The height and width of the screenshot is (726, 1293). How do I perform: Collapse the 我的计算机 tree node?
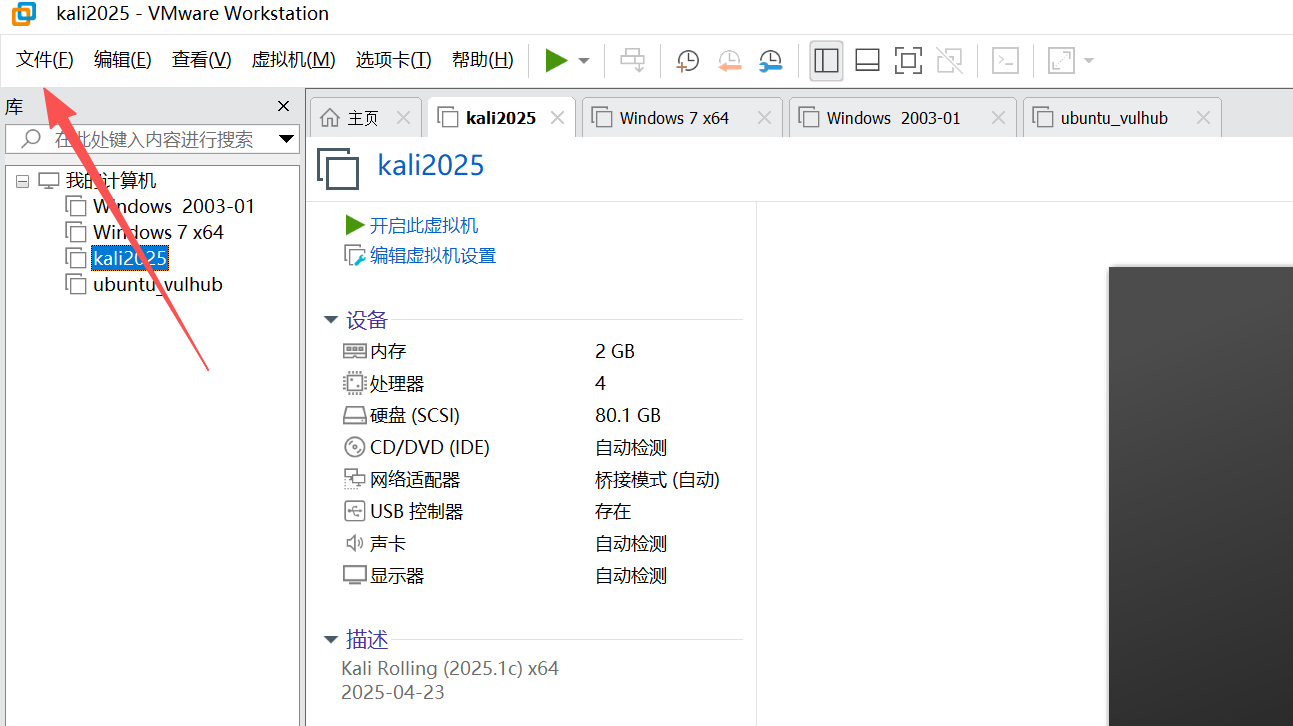(23, 181)
